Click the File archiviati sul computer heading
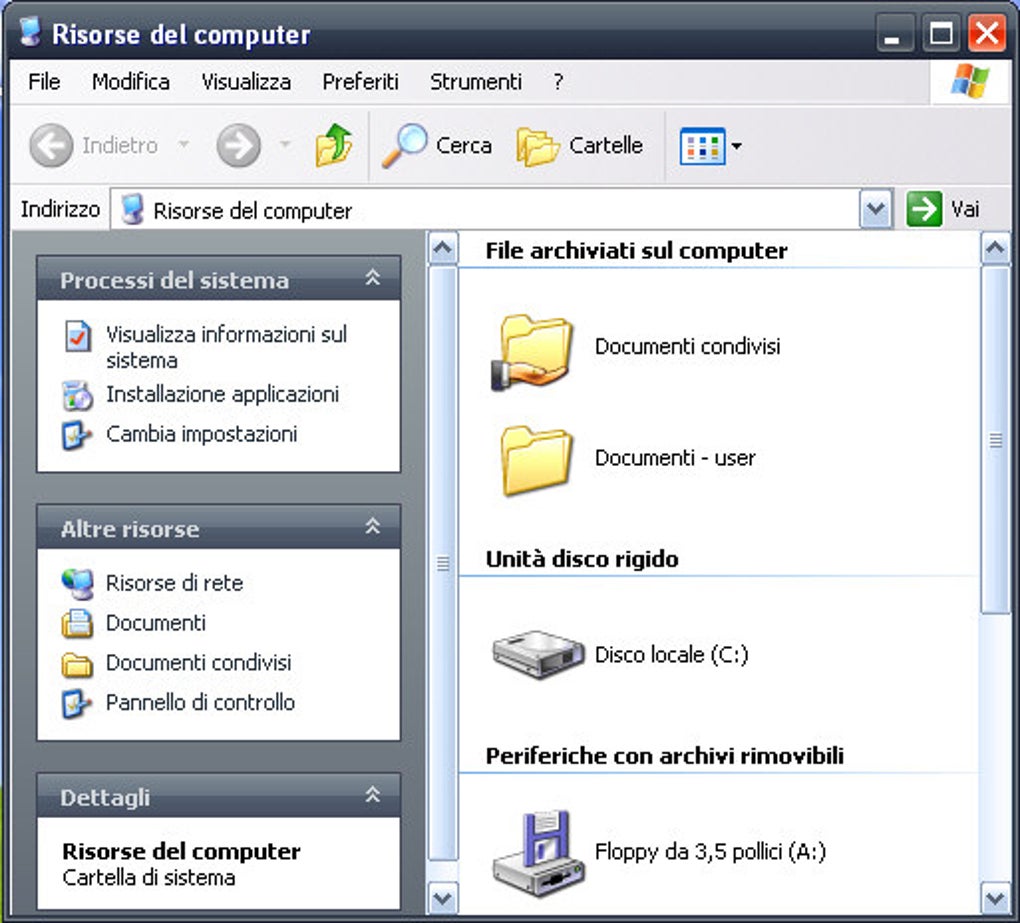1020x923 pixels. click(637, 251)
